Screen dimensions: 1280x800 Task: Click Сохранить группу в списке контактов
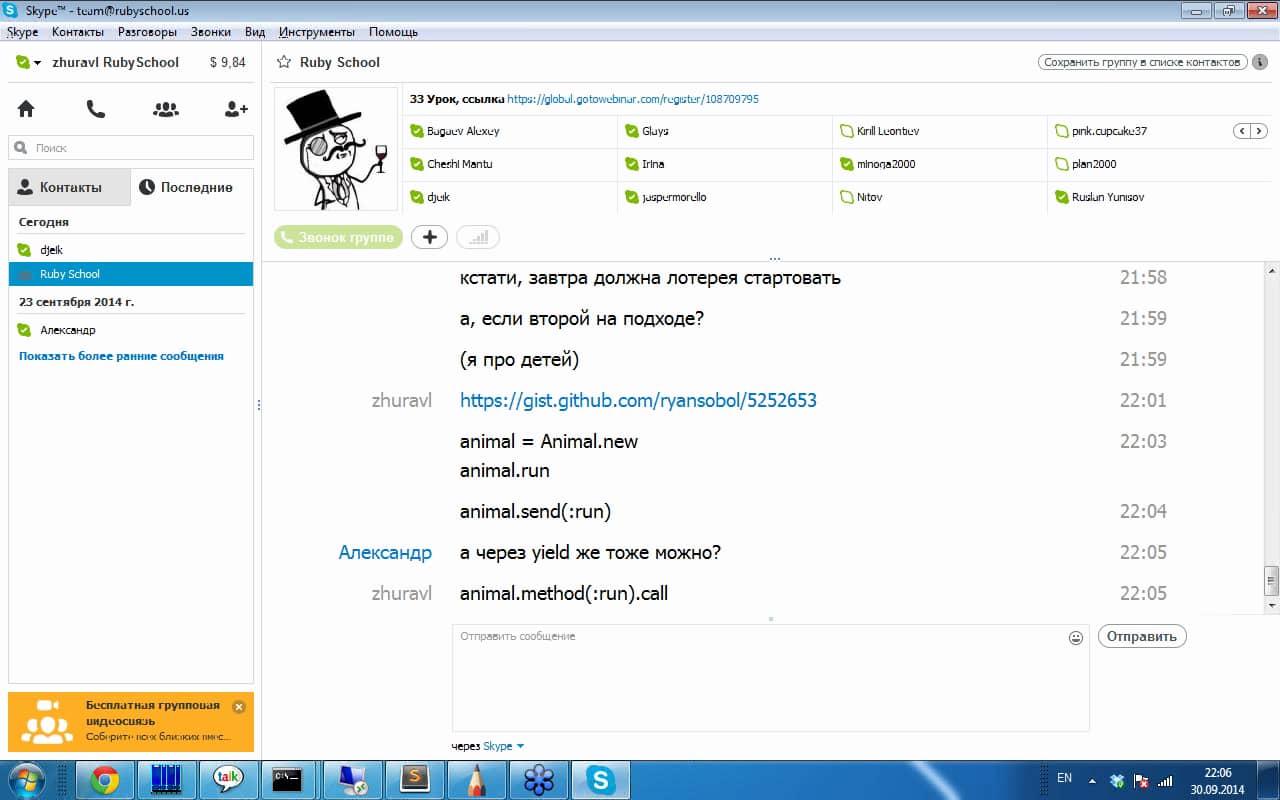click(1142, 62)
